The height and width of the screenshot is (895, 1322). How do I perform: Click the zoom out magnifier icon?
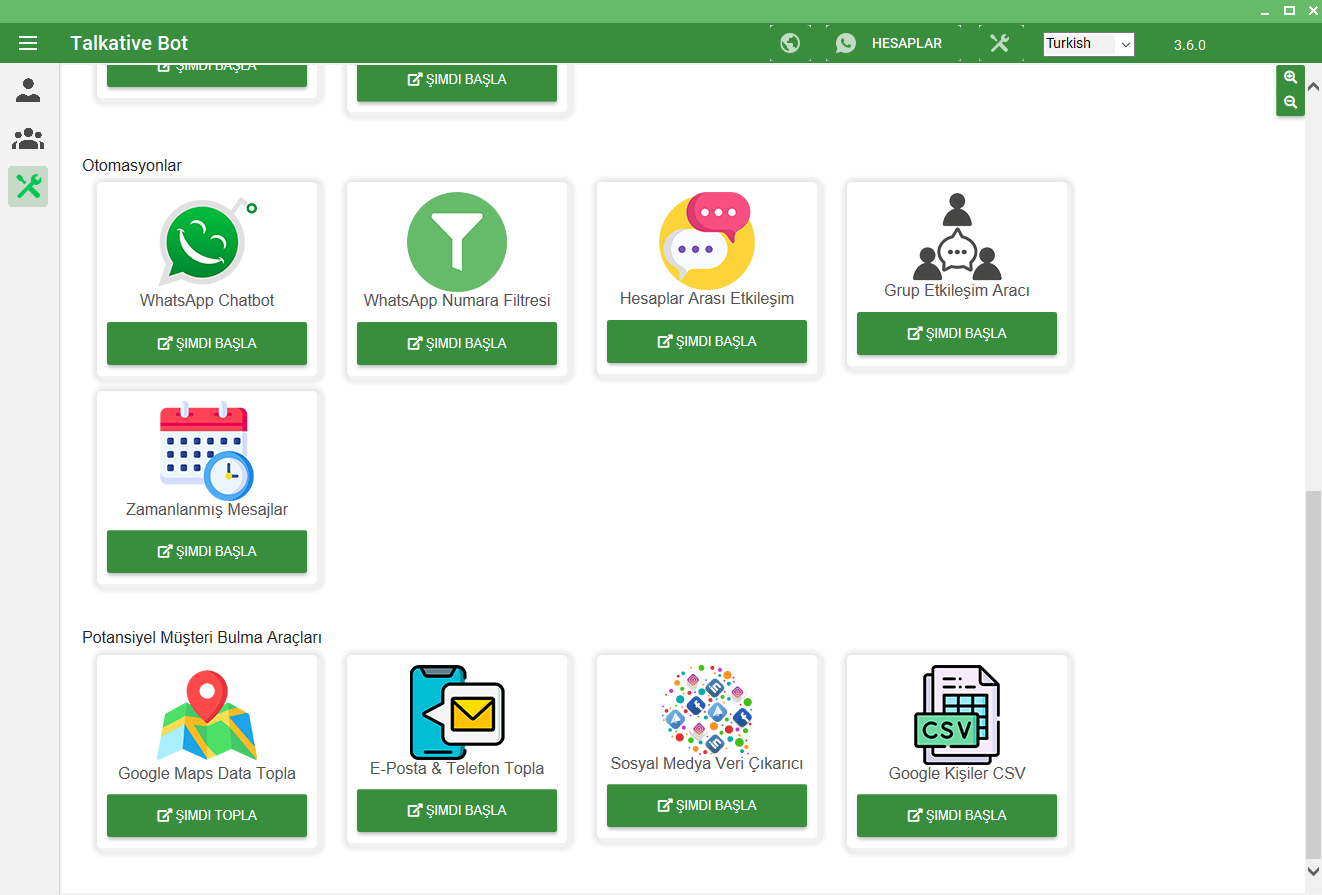[x=1290, y=102]
